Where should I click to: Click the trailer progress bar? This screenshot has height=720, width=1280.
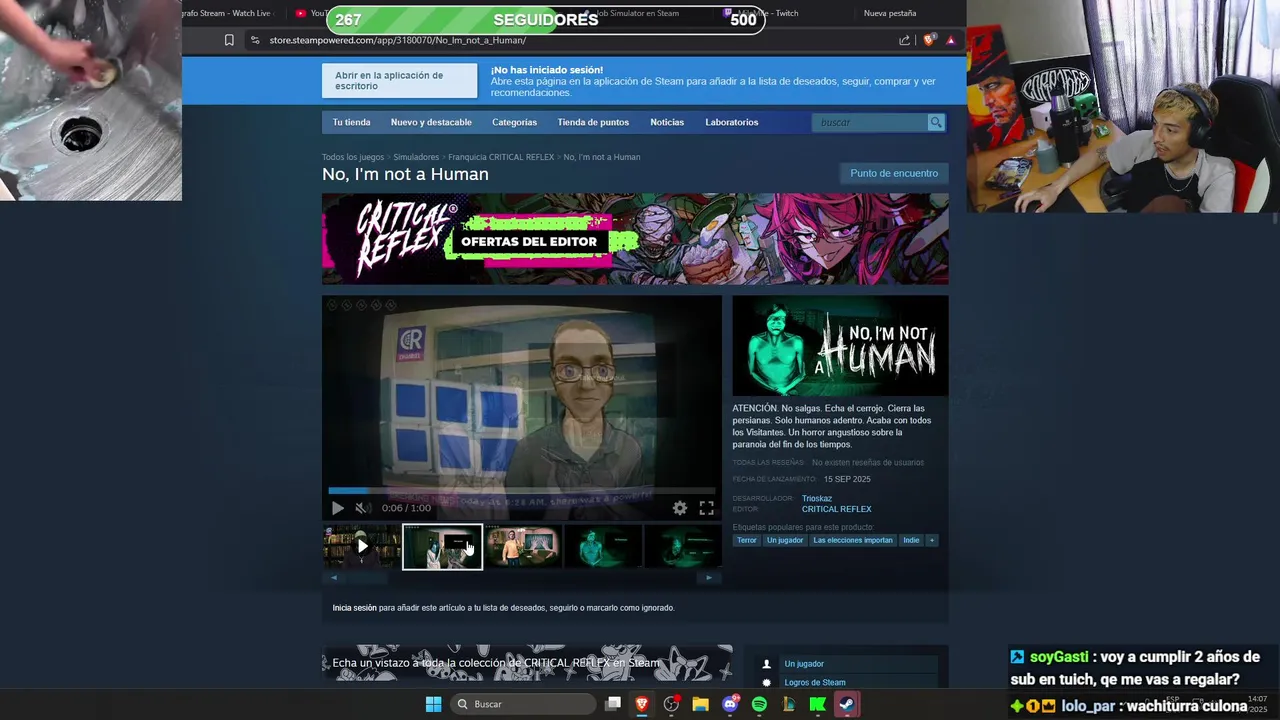522,491
